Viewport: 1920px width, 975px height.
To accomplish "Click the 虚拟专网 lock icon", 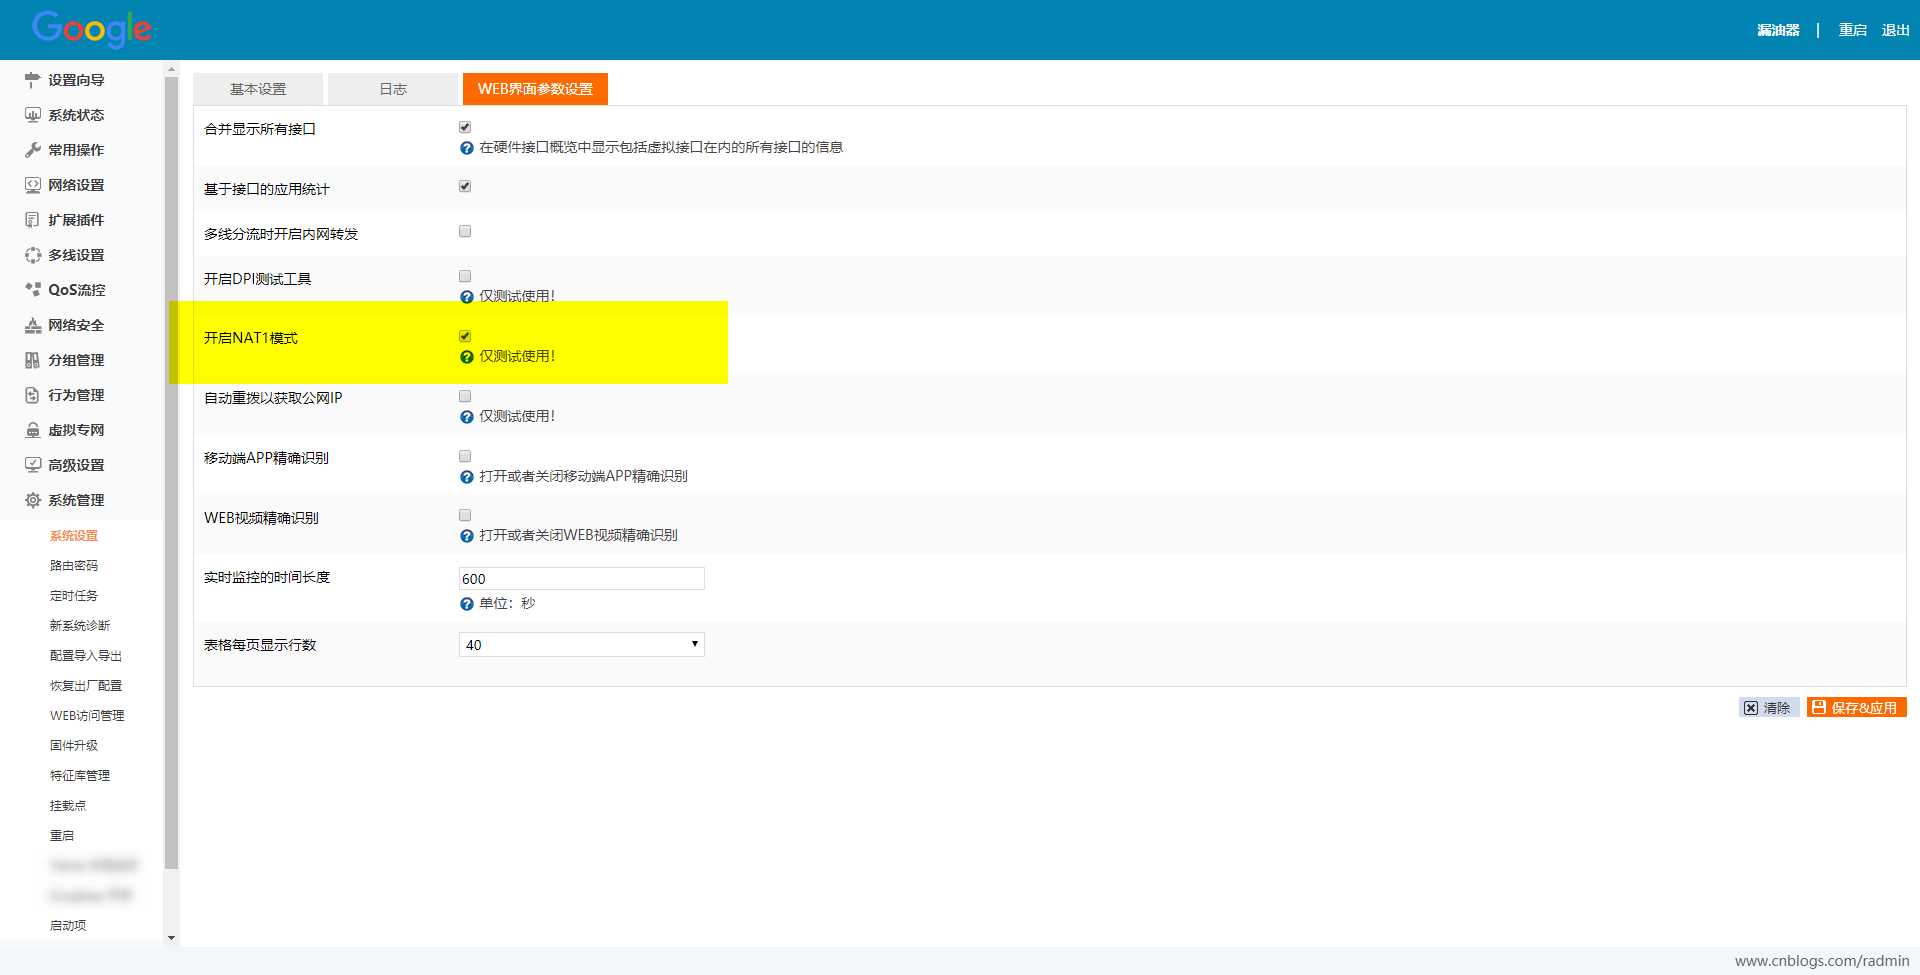I will pyautogui.click(x=32, y=430).
